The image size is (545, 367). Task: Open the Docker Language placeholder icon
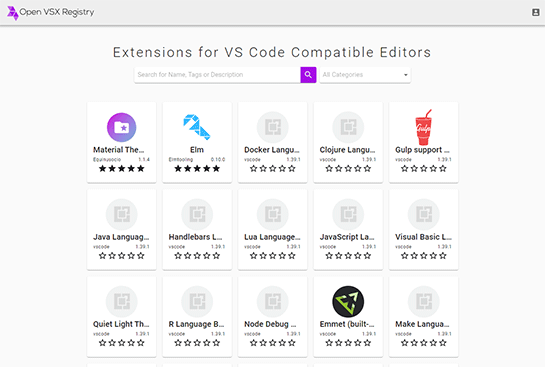pos(272,127)
